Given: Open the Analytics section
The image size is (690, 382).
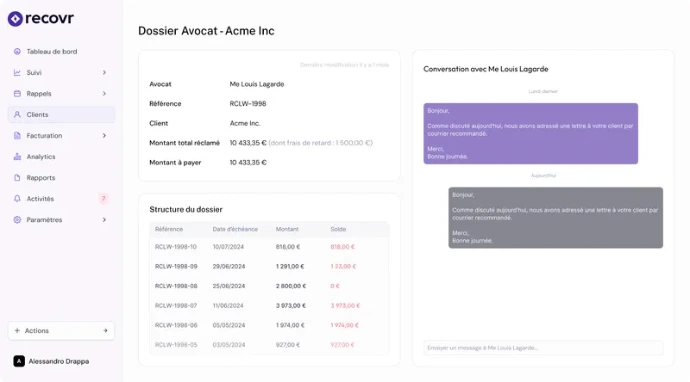Looking at the screenshot, I should [x=61, y=157].
